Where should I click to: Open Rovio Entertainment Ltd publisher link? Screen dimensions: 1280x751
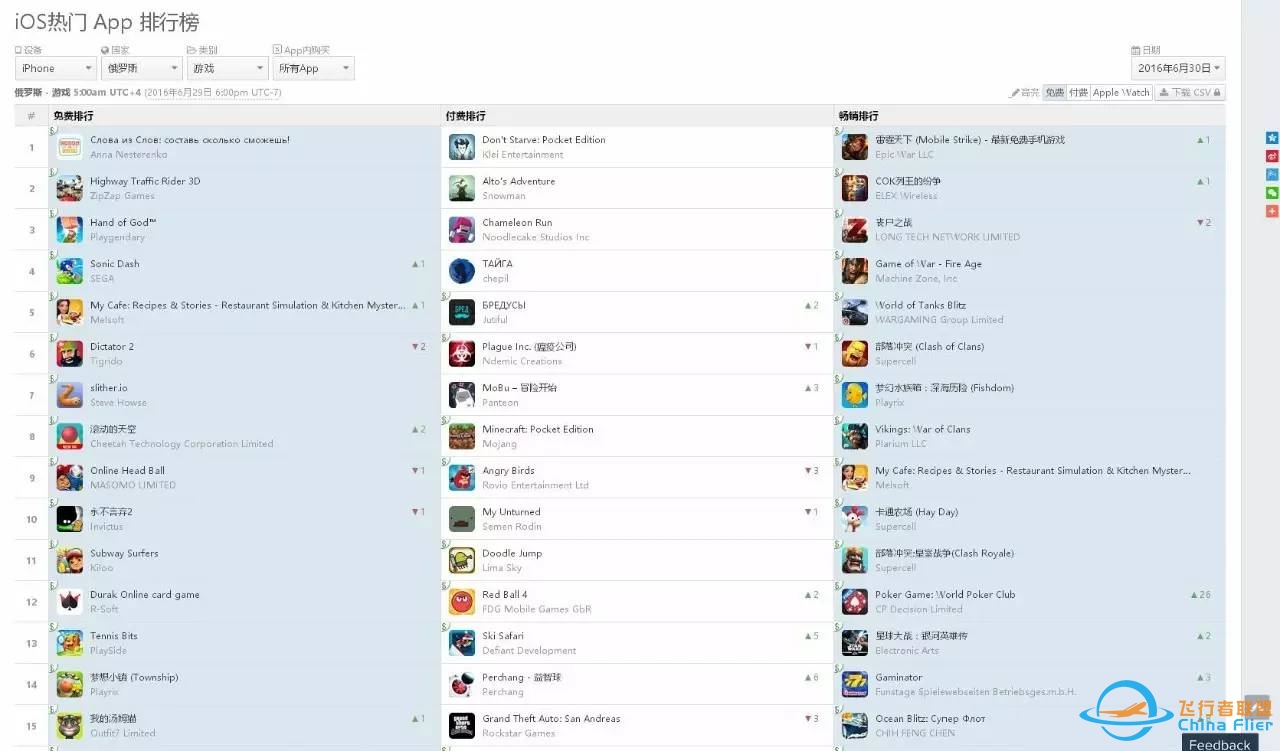point(535,485)
